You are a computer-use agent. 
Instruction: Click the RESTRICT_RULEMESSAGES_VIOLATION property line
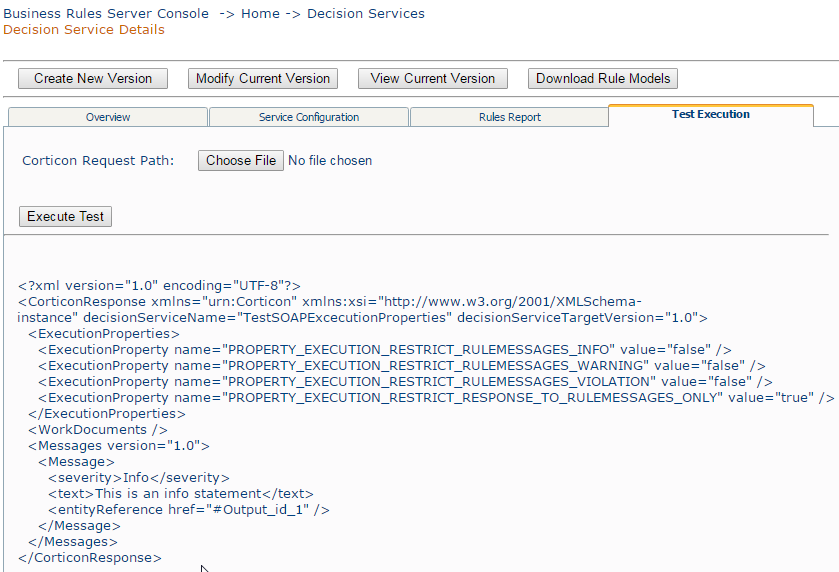[406, 382]
